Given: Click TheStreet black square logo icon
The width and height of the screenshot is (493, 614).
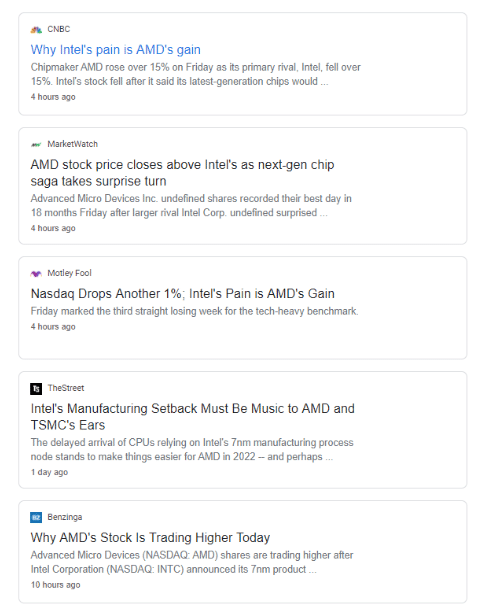Looking at the screenshot, I should pos(36,388).
